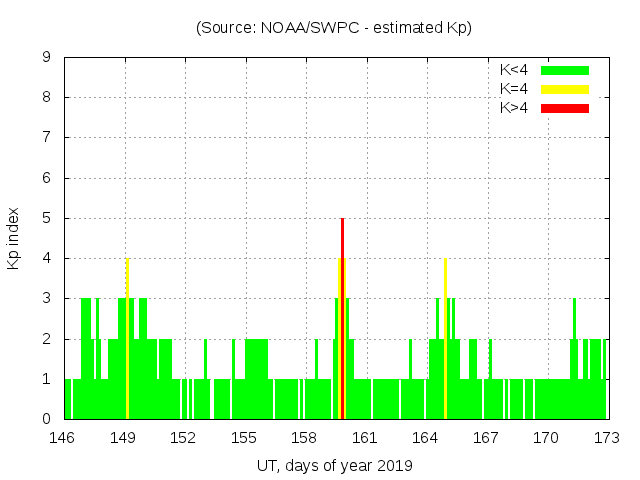Viewport: 640px width, 480px height.
Task: Click x-axis tick label 173
Action: (x=606, y=438)
